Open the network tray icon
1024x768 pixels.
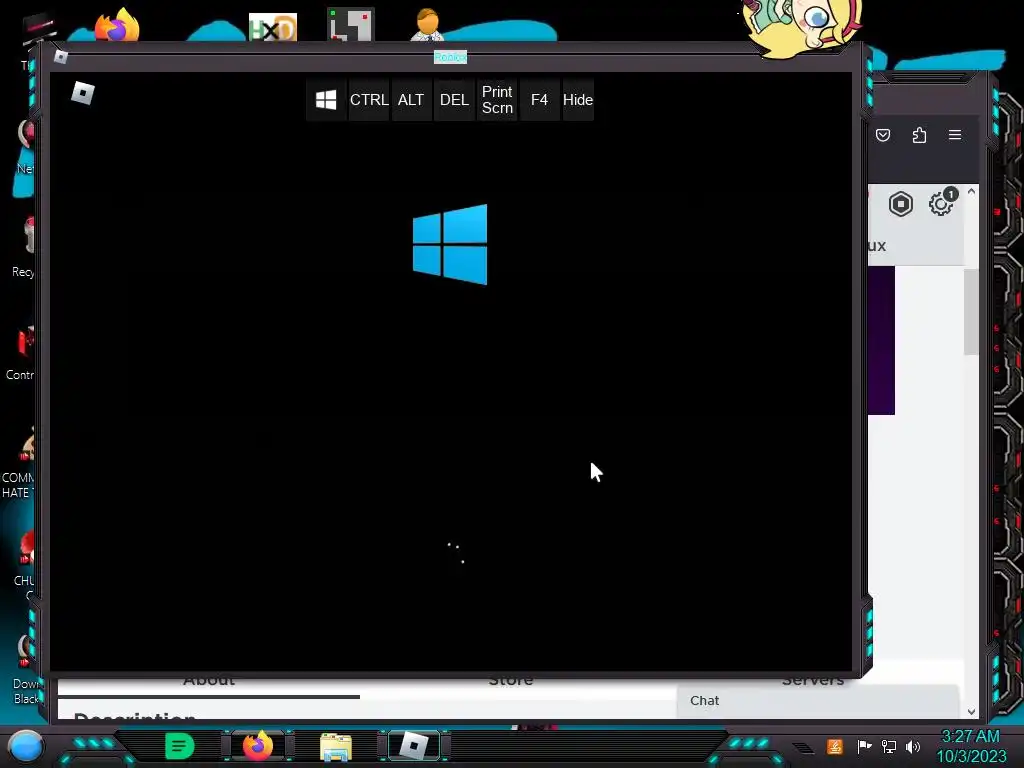point(889,746)
